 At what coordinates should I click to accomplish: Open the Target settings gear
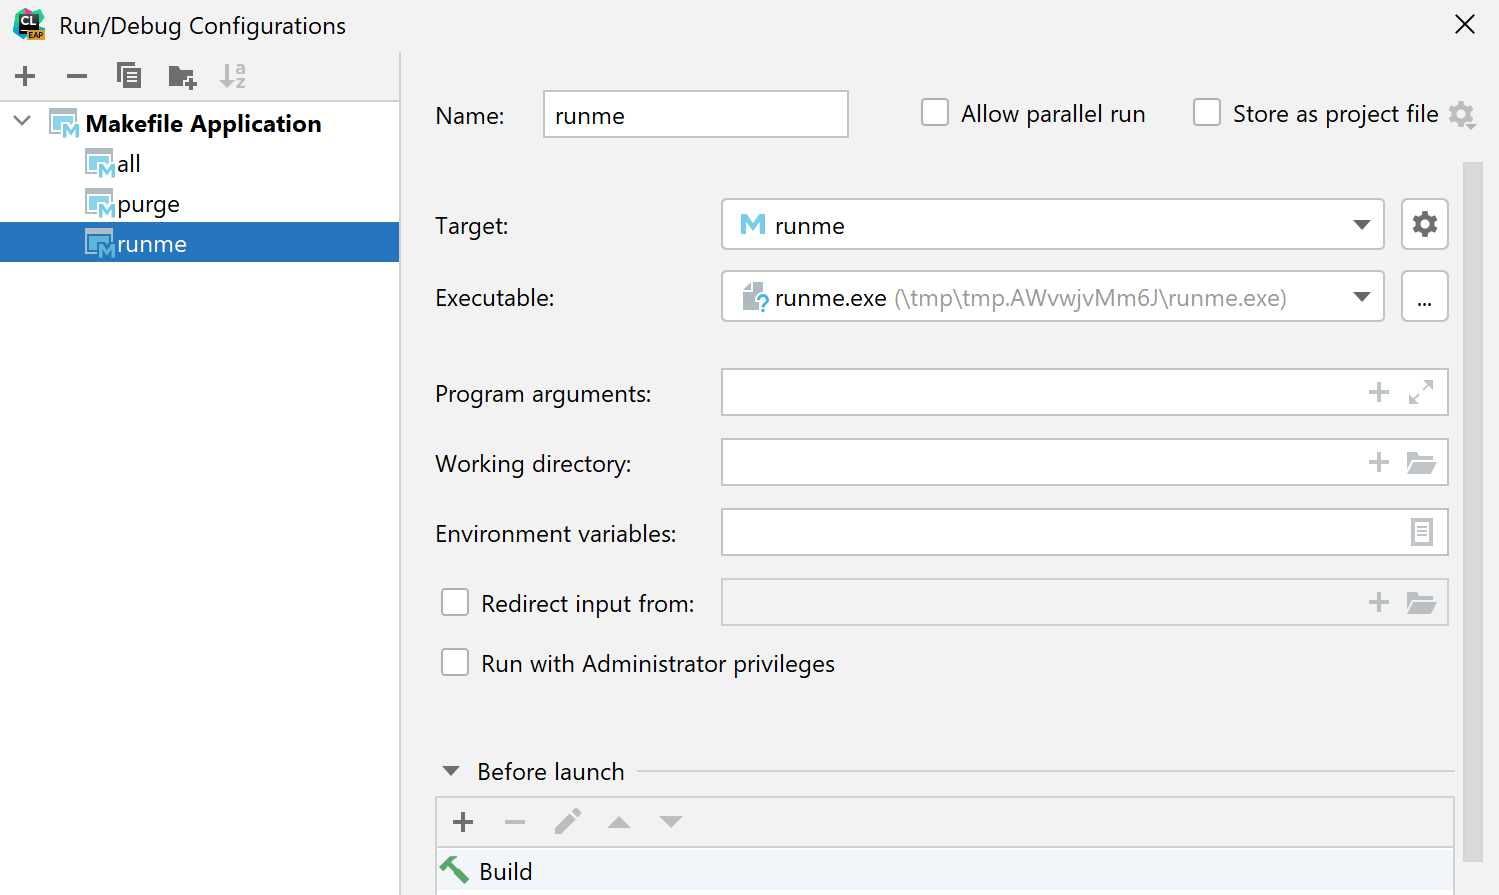(1424, 224)
